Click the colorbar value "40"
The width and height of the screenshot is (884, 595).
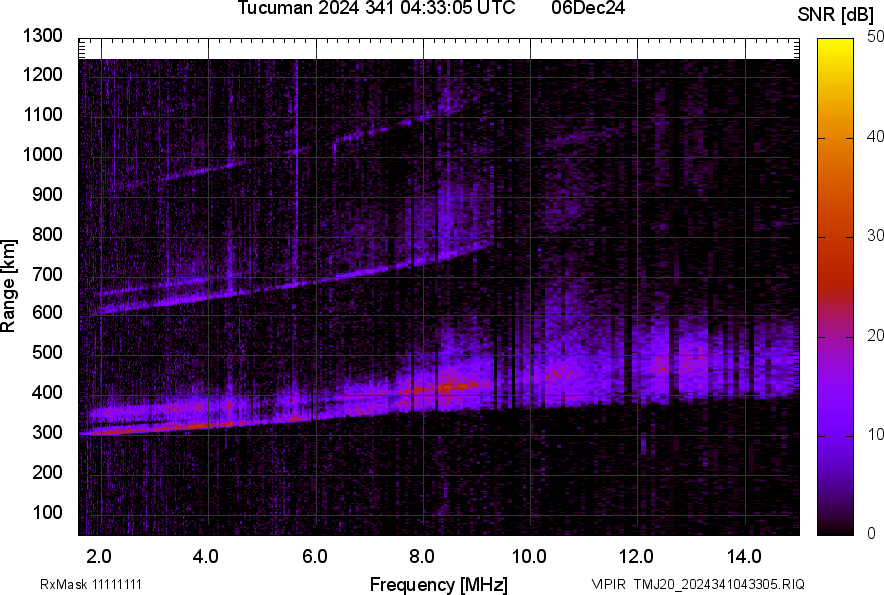(x=876, y=136)
